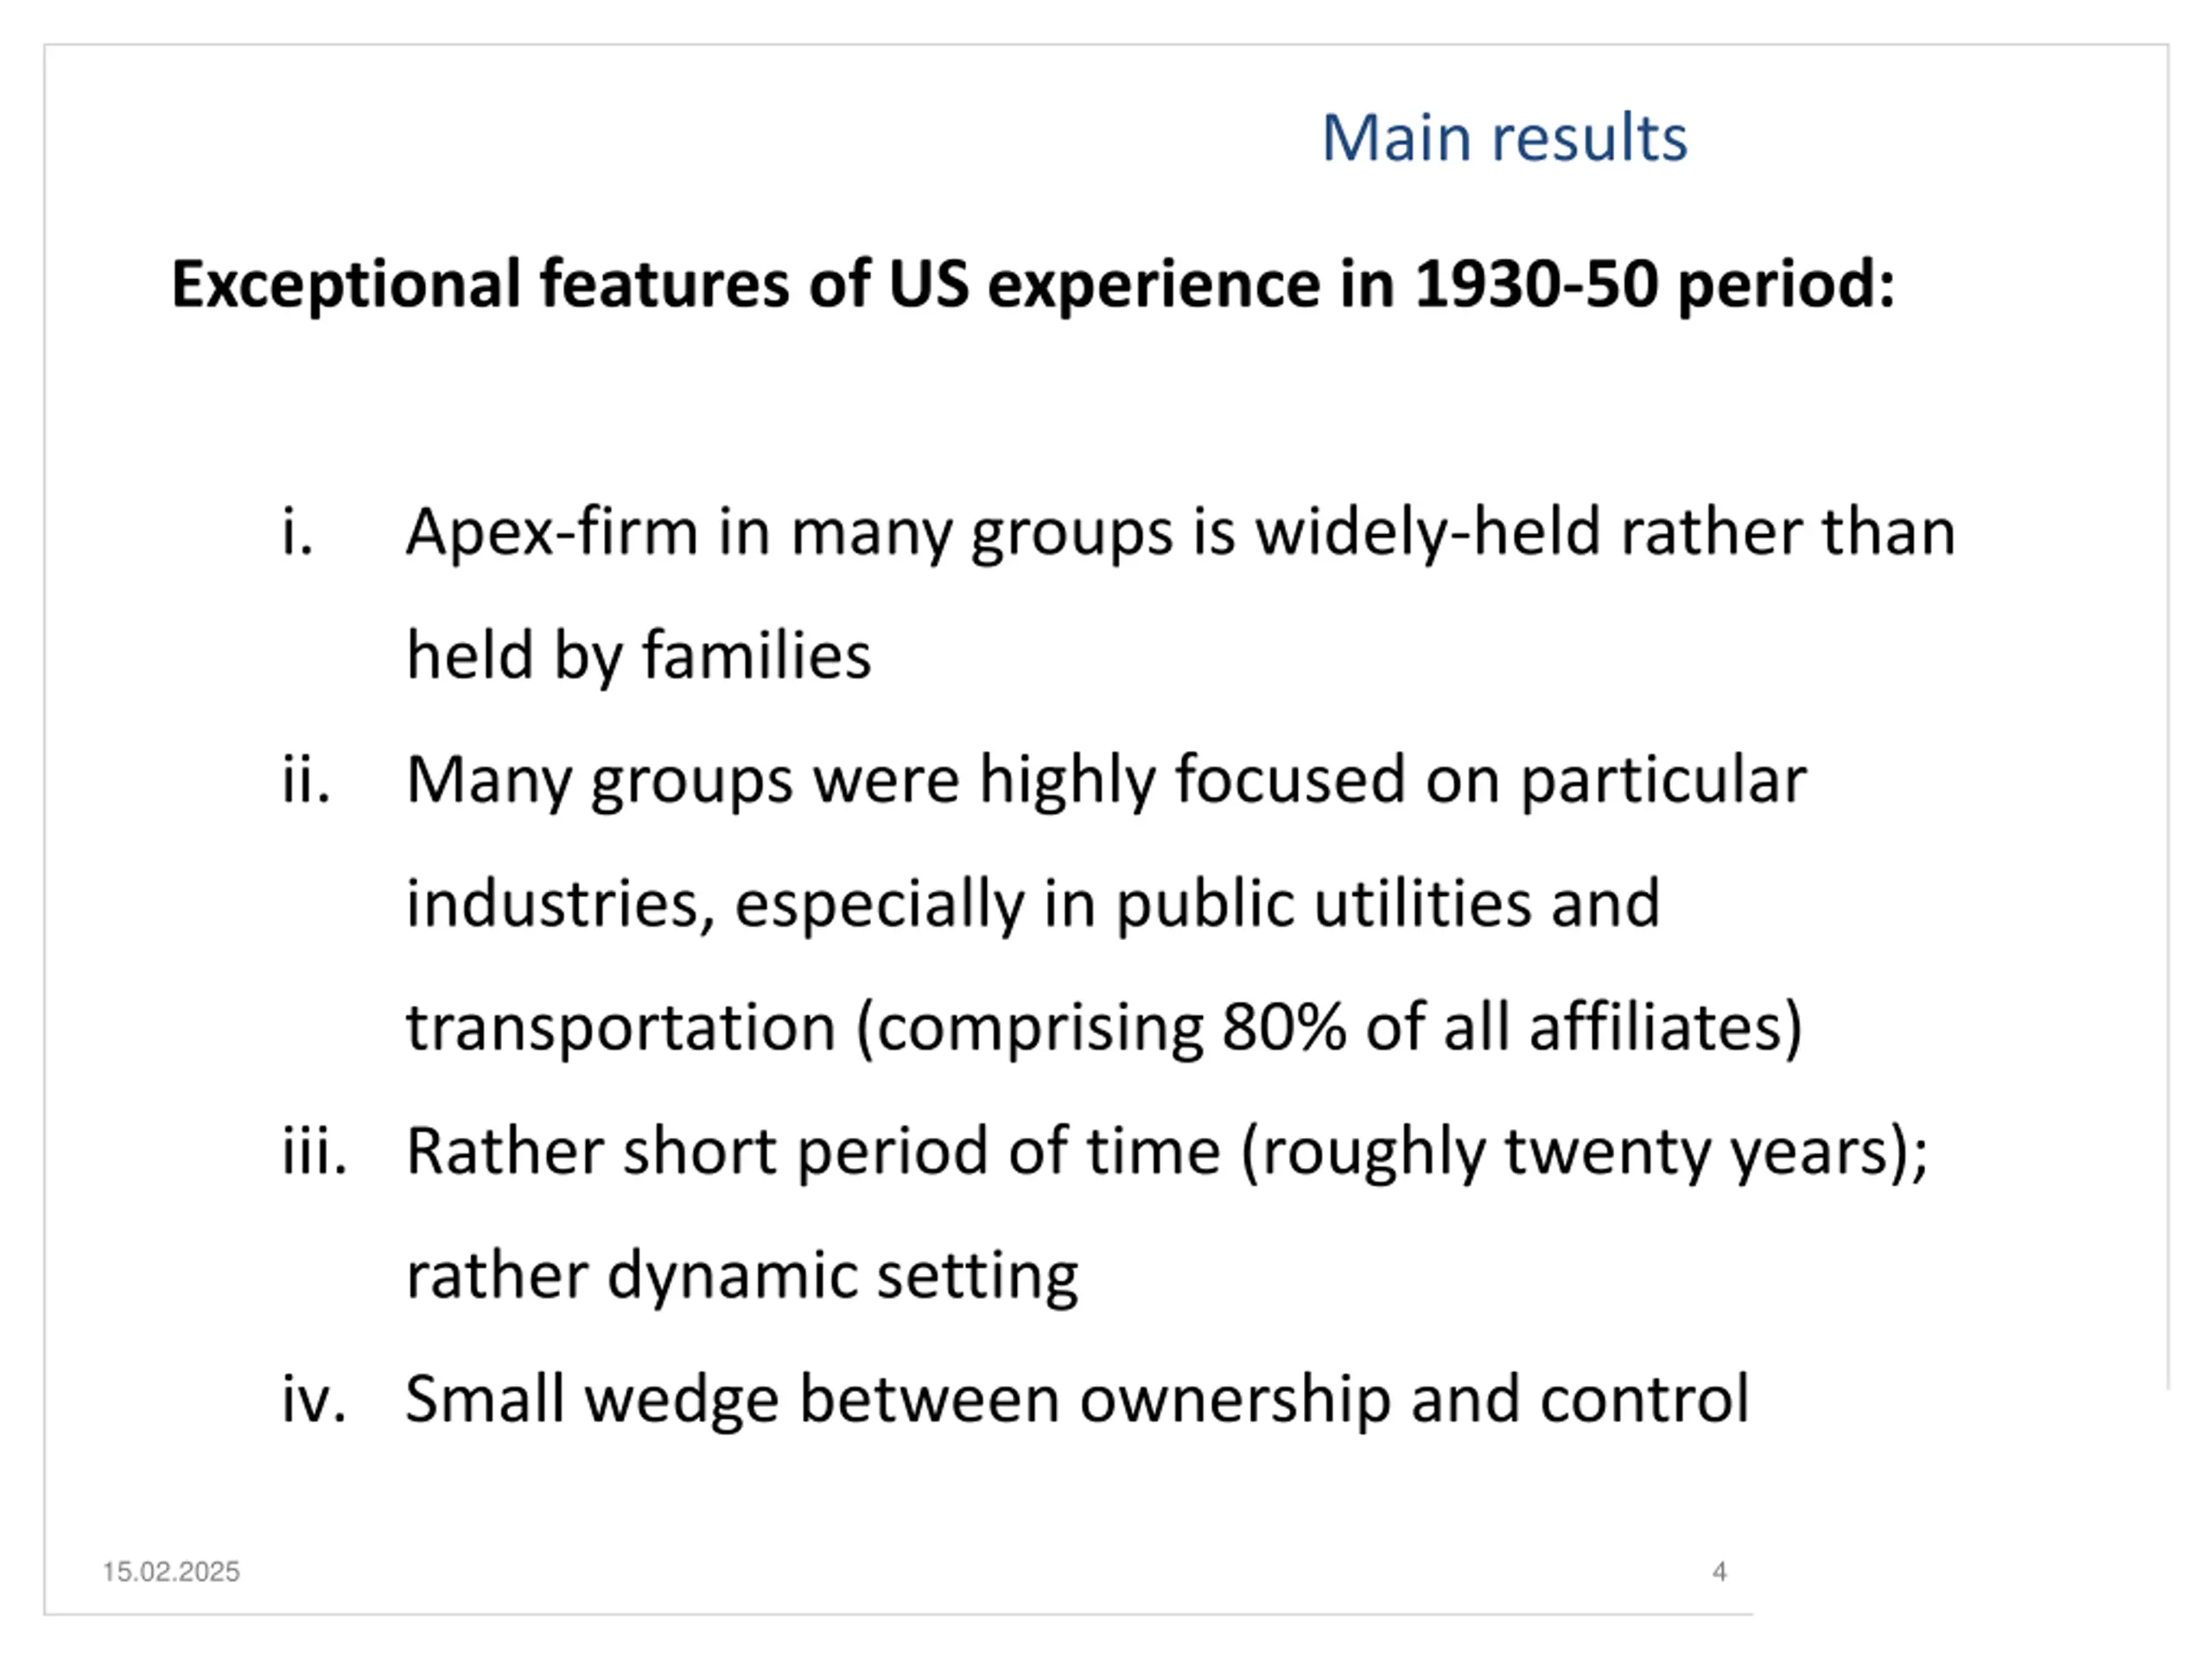The width and height of the screenshot is (2212, 1659).
Task: Click the 'Rather short period of time' line
Action: tap(1167, 1153)
